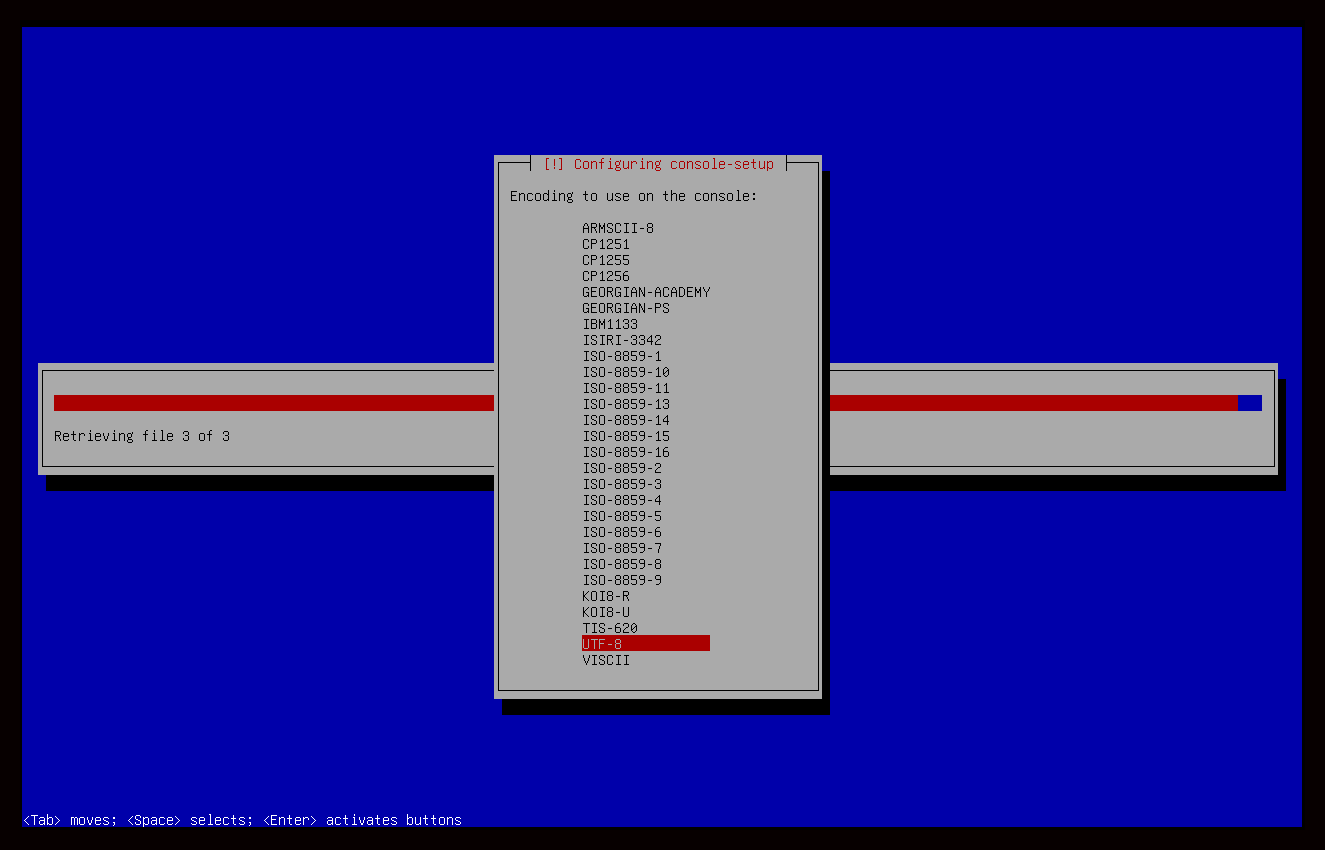The height and width of the screenshot is (850, 1325).
Task: Choose the GEORGIAN-PS encoding
Action: [626, 308]
